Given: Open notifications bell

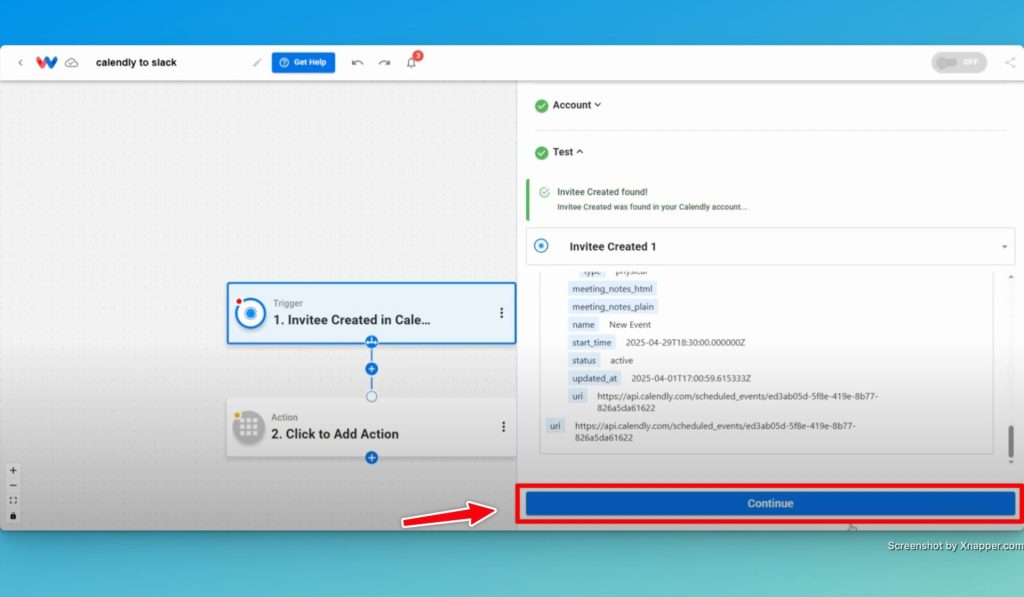Looking at the screenshot, I should click(411, 63).
